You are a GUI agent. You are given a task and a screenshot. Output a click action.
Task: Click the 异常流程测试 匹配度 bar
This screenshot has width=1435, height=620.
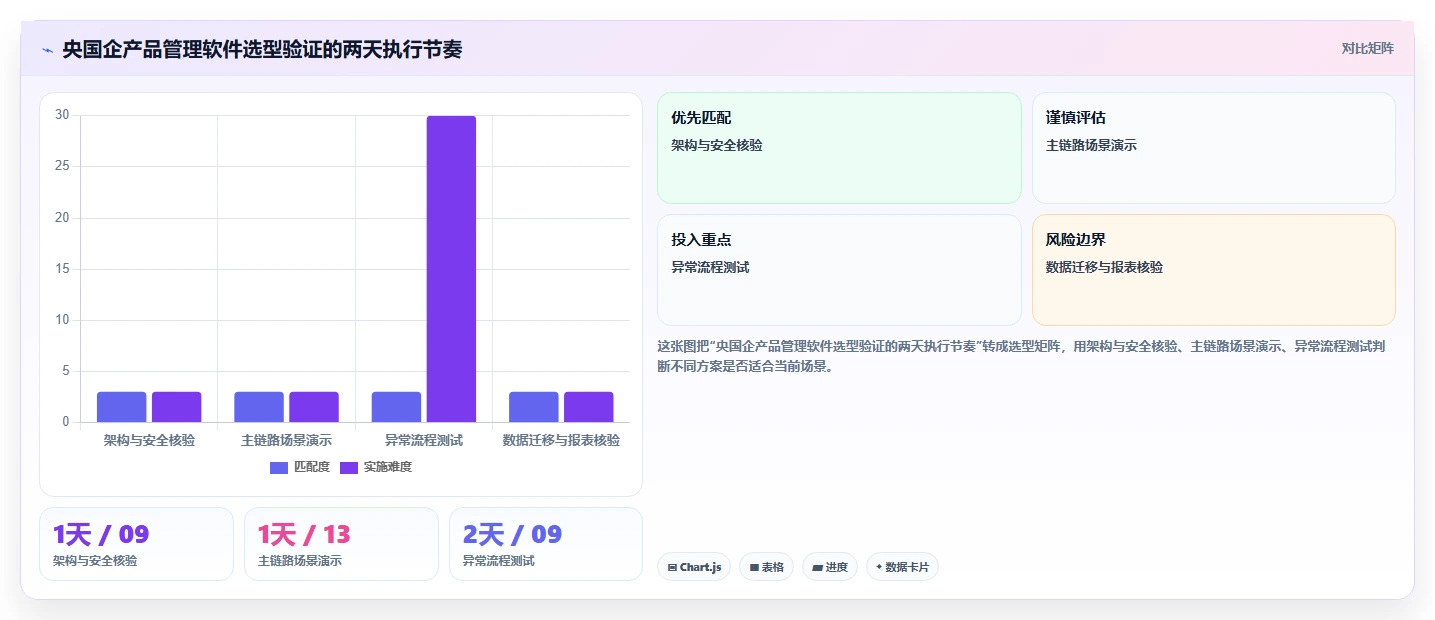pyautogui.click(x=396, y=407)
